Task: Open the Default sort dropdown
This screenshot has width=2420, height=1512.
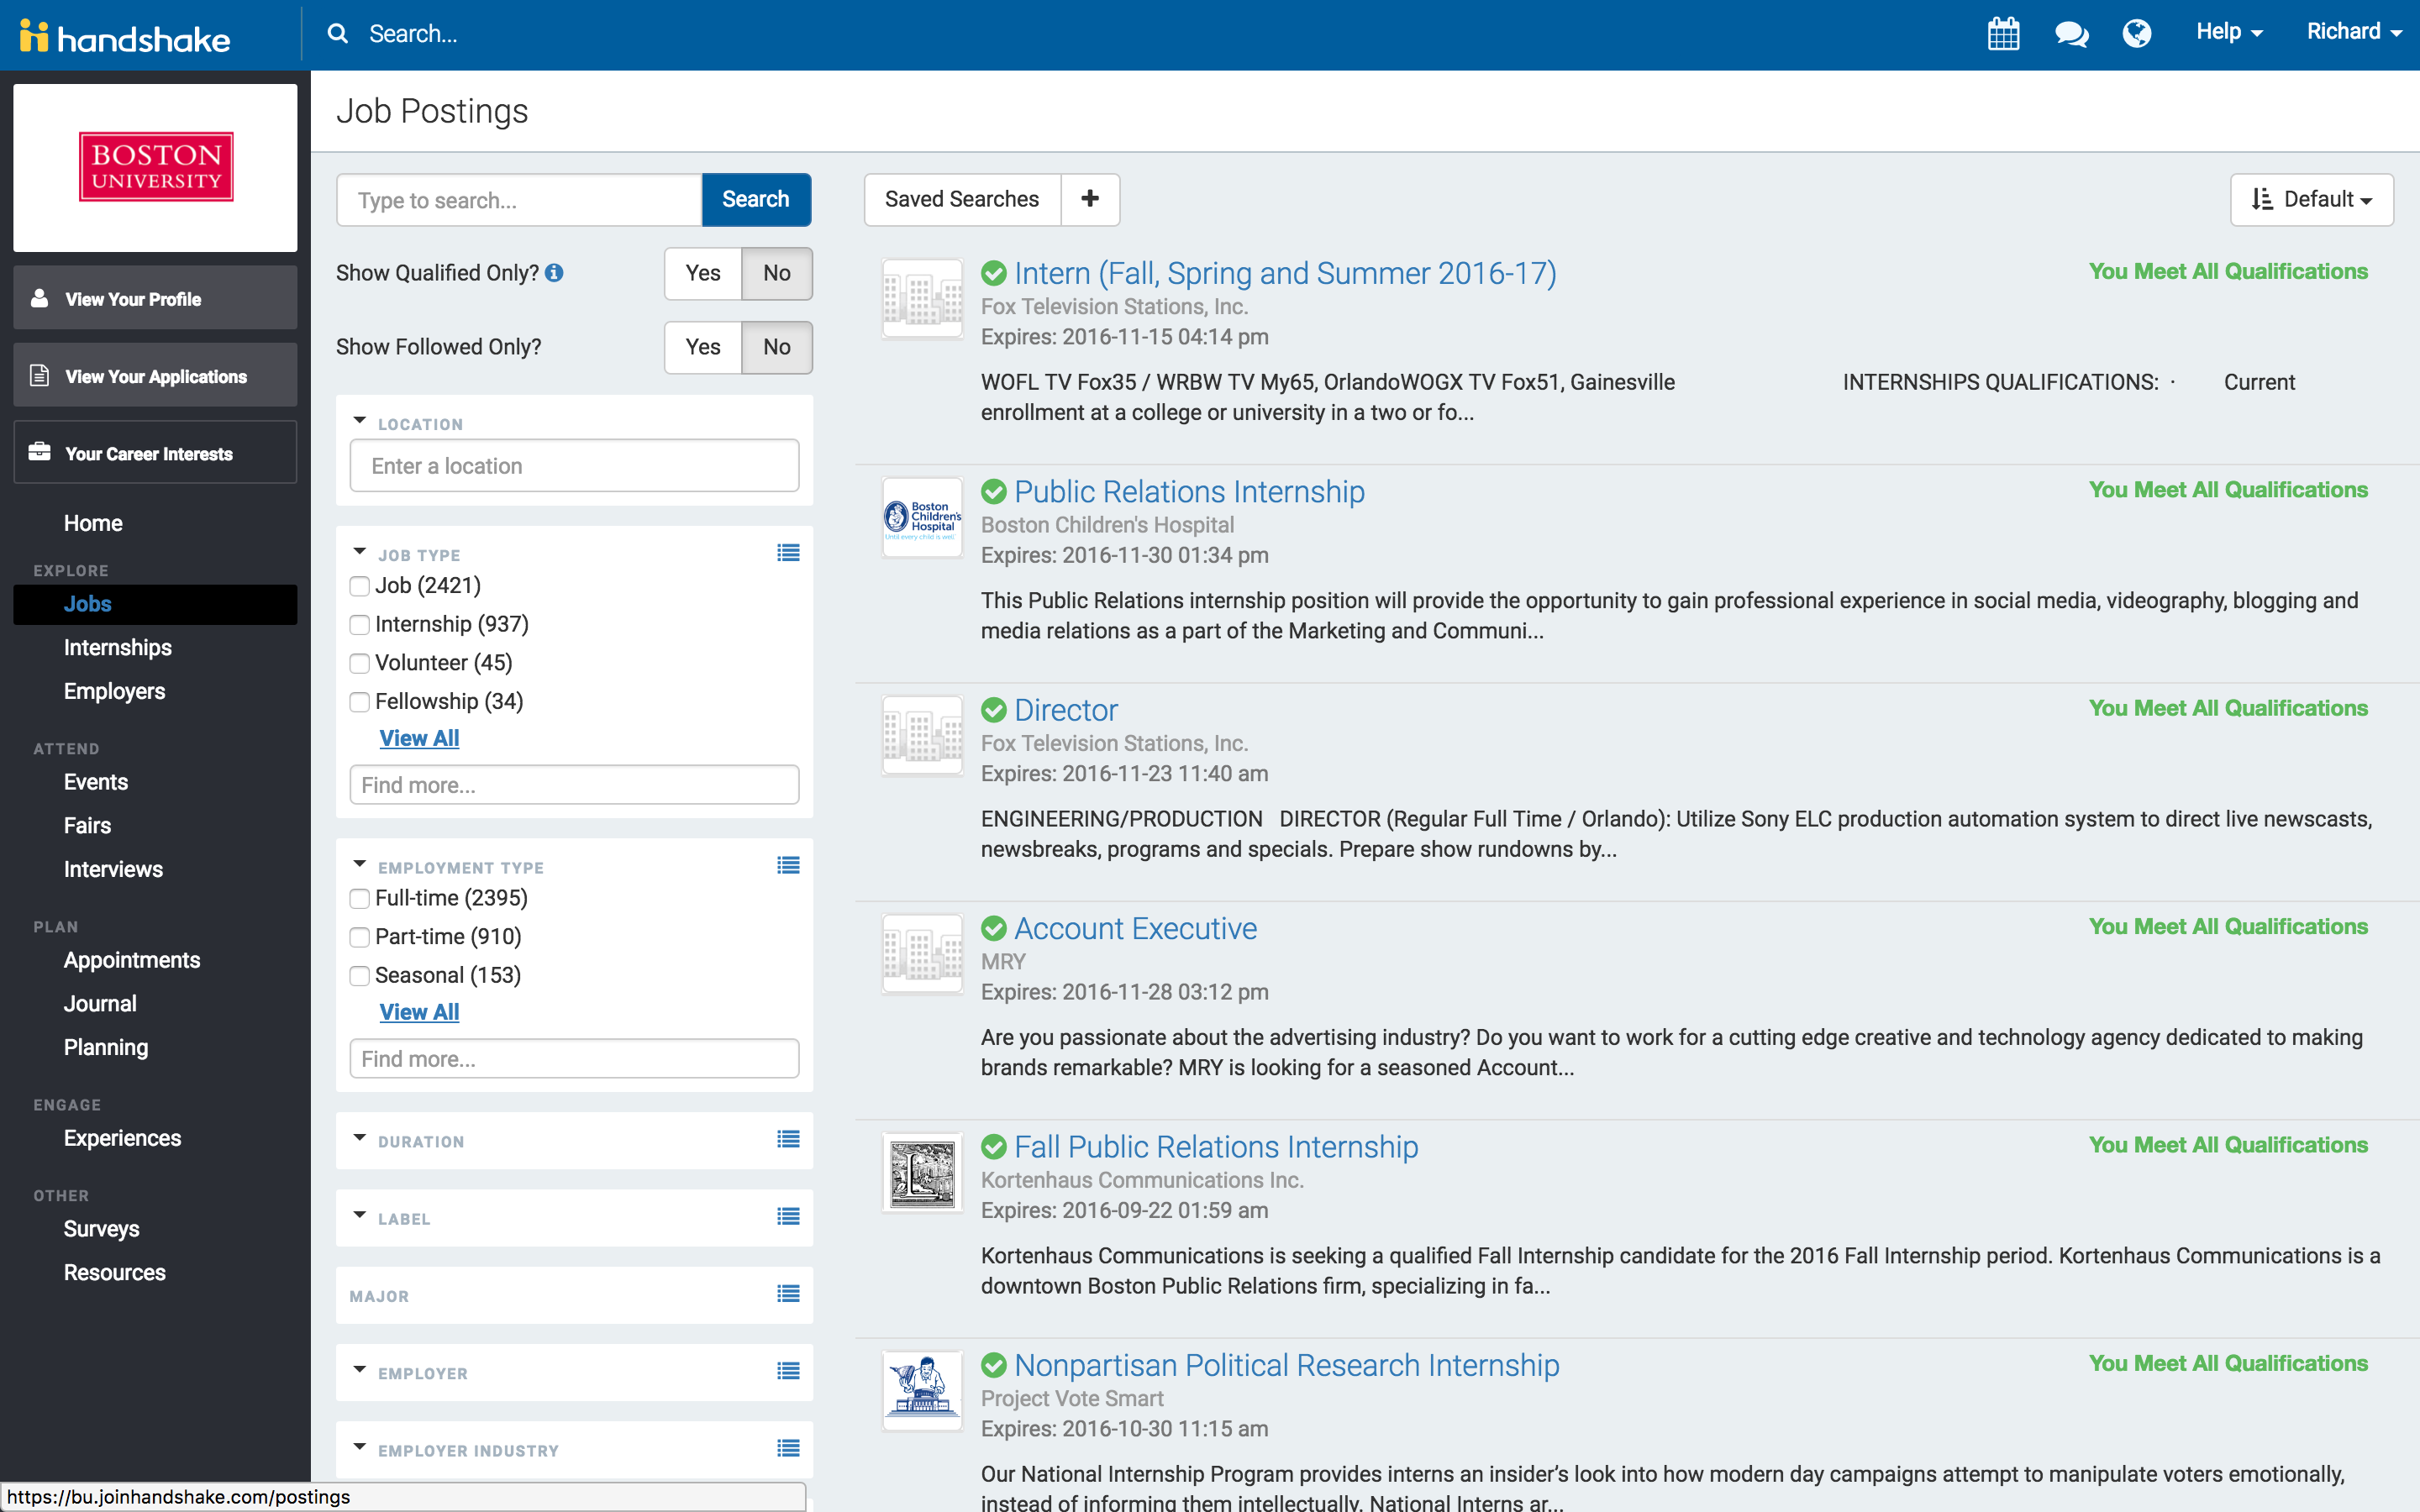Action: [x=2311, y=199]
